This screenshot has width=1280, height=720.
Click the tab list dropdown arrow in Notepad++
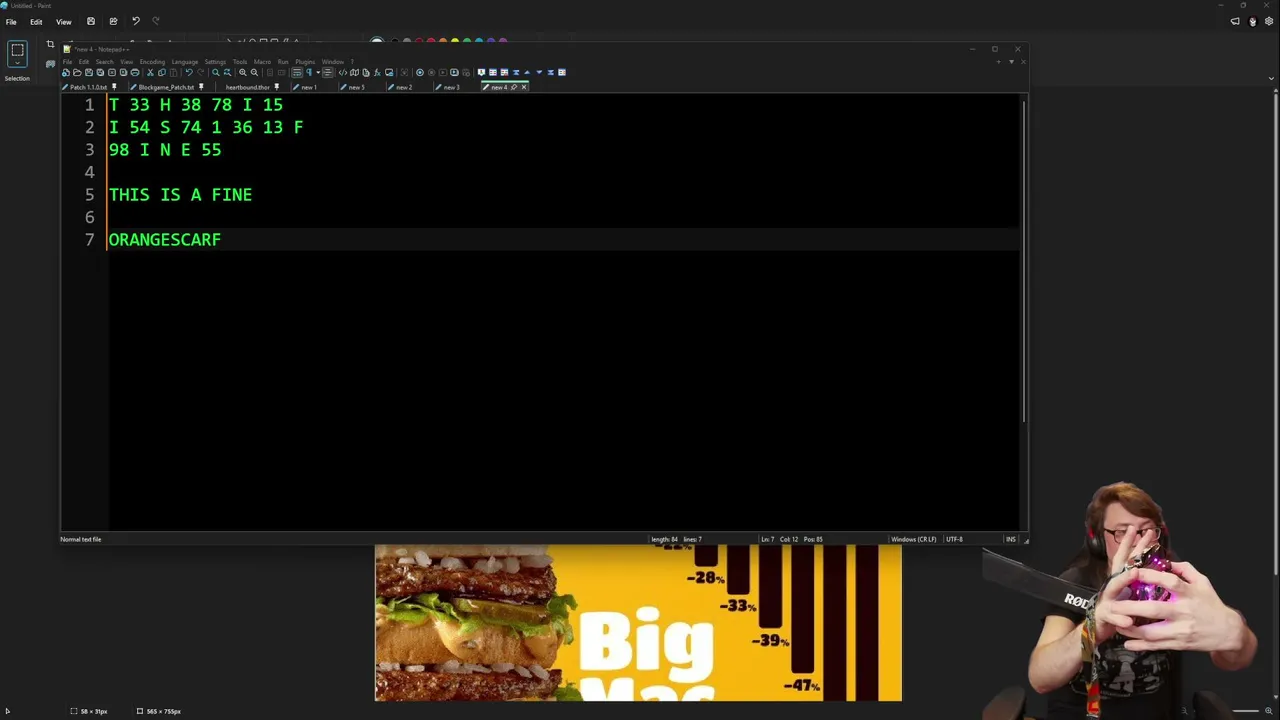pyautogui.click(x=1011, y=62)
